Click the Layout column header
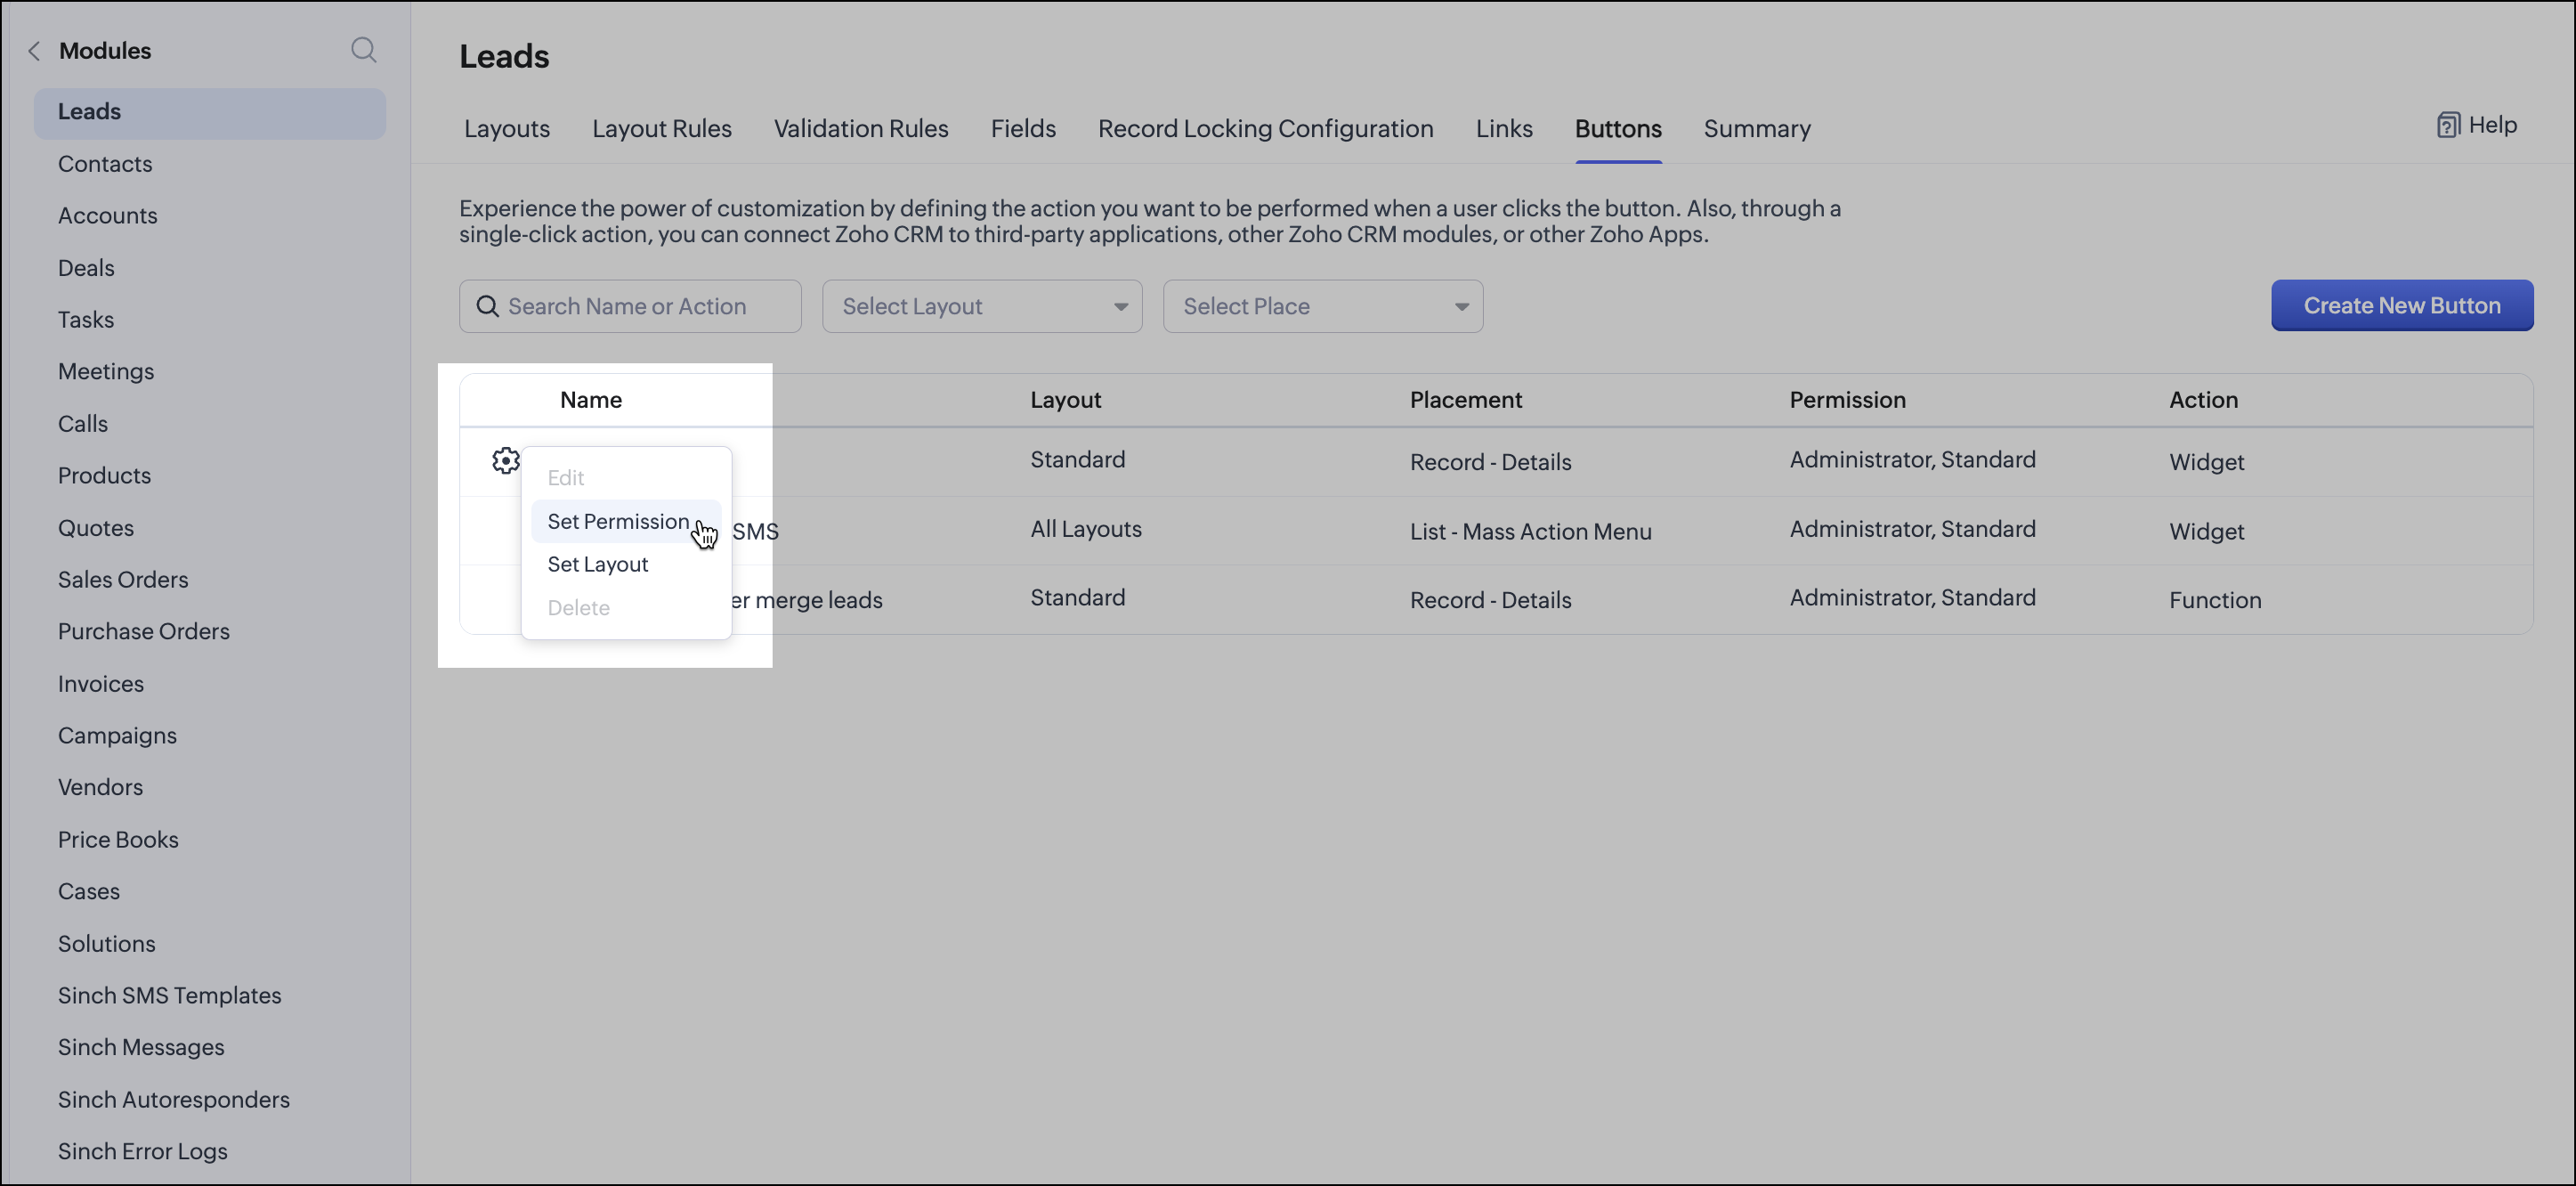Image resolution: width=2576 pixels, height=1186 pixels. (1066, 400)
